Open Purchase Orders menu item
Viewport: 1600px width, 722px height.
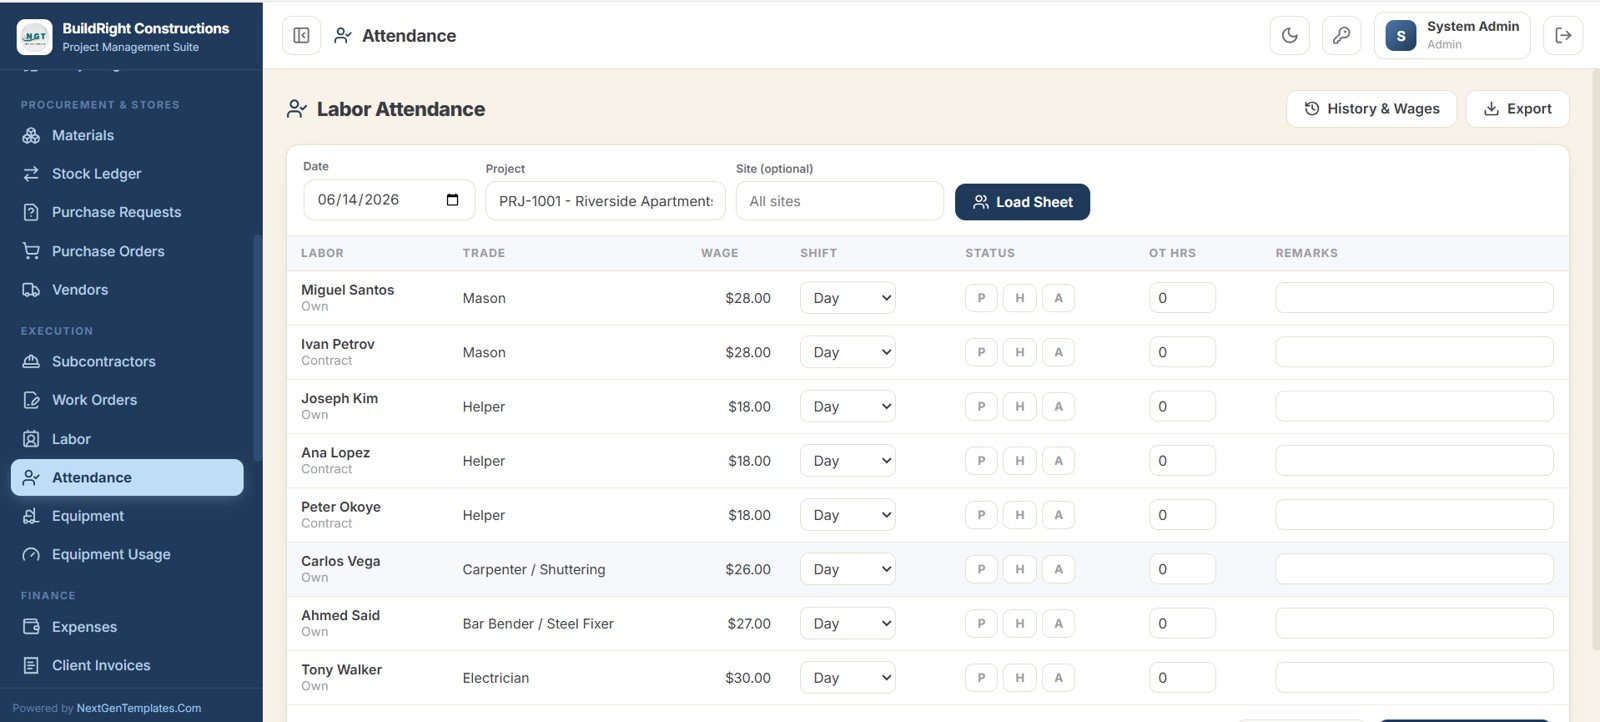point(127,251)
